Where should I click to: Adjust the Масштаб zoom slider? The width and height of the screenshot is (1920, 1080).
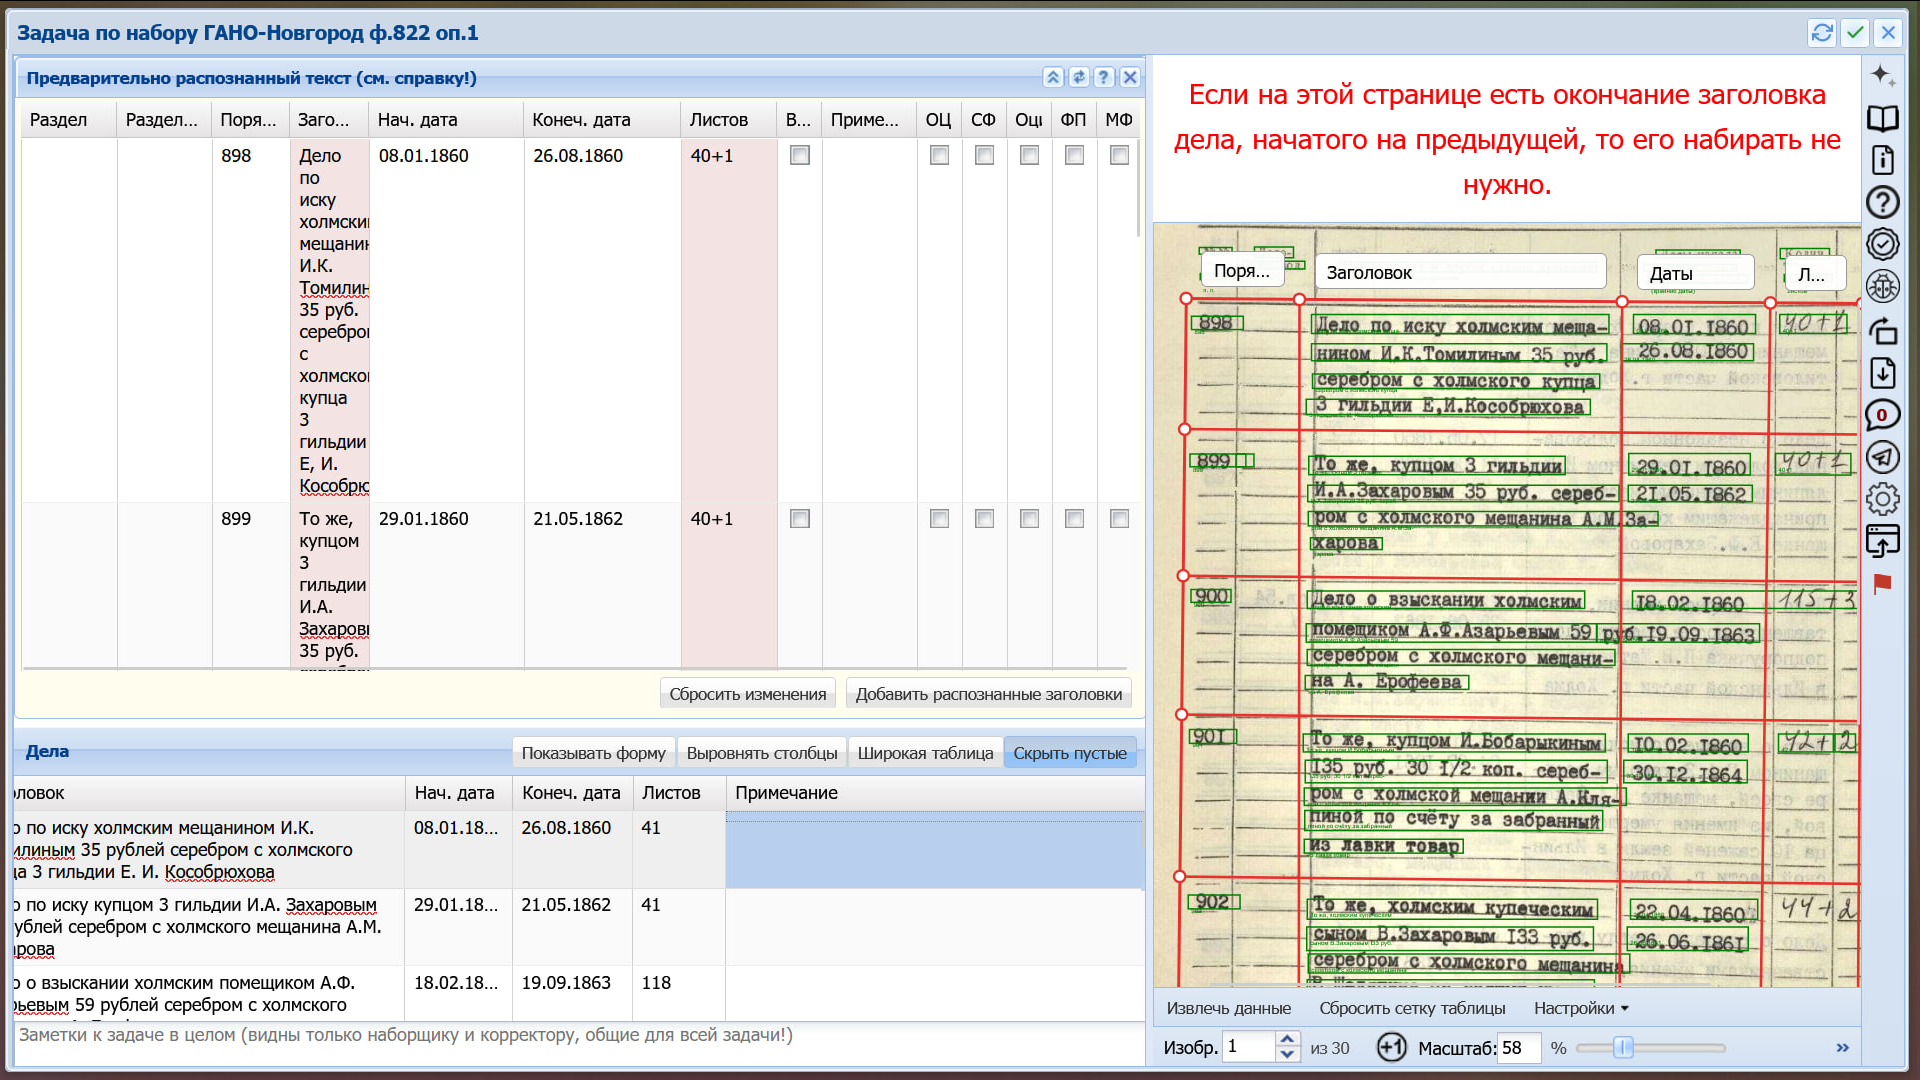tap(1624, 1048)
